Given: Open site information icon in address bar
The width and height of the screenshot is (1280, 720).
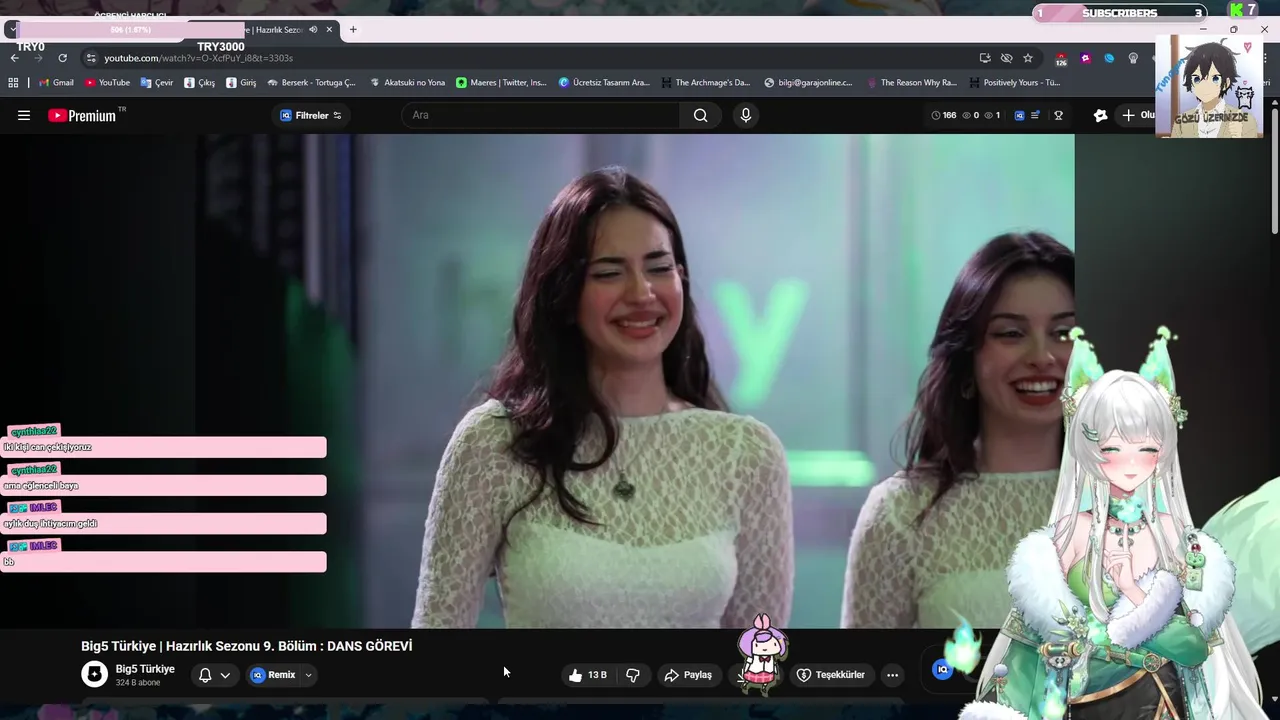Looking at the screenshot, I should [91, 58].
